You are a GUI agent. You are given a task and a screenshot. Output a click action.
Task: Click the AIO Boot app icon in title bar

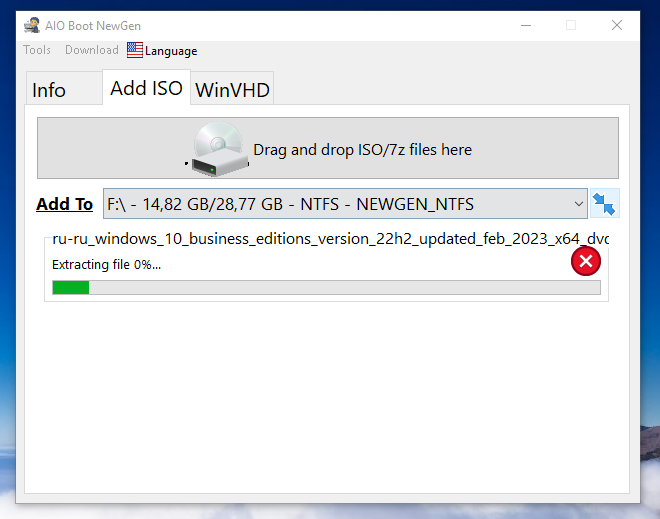[x=32, y=25]
